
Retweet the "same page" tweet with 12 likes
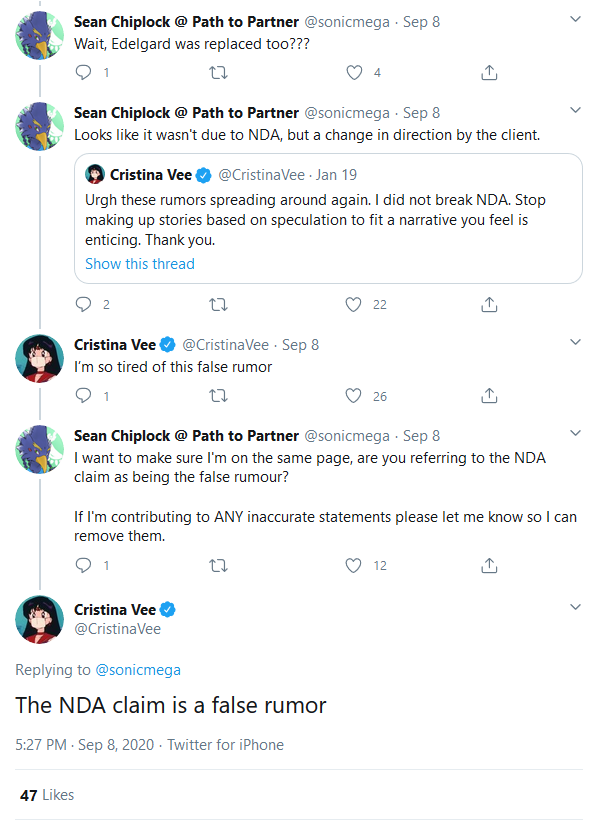tap(218, 565)
